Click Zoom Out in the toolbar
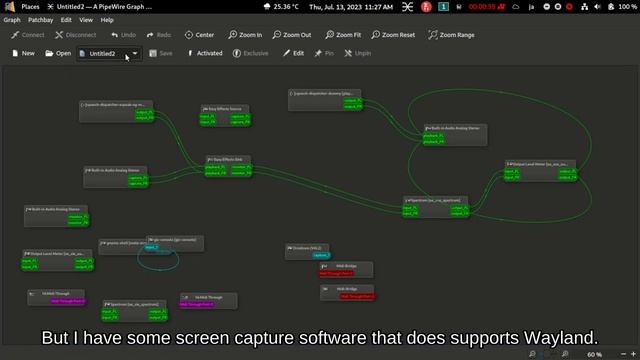 [x=292, y=35]
